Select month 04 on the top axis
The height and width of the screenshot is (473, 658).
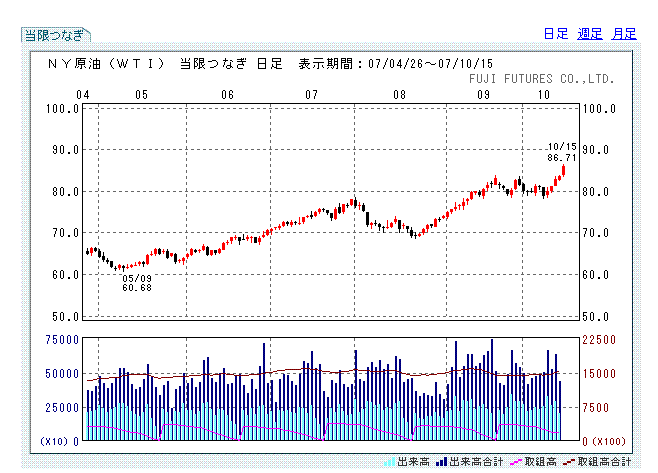click(86, 95)
